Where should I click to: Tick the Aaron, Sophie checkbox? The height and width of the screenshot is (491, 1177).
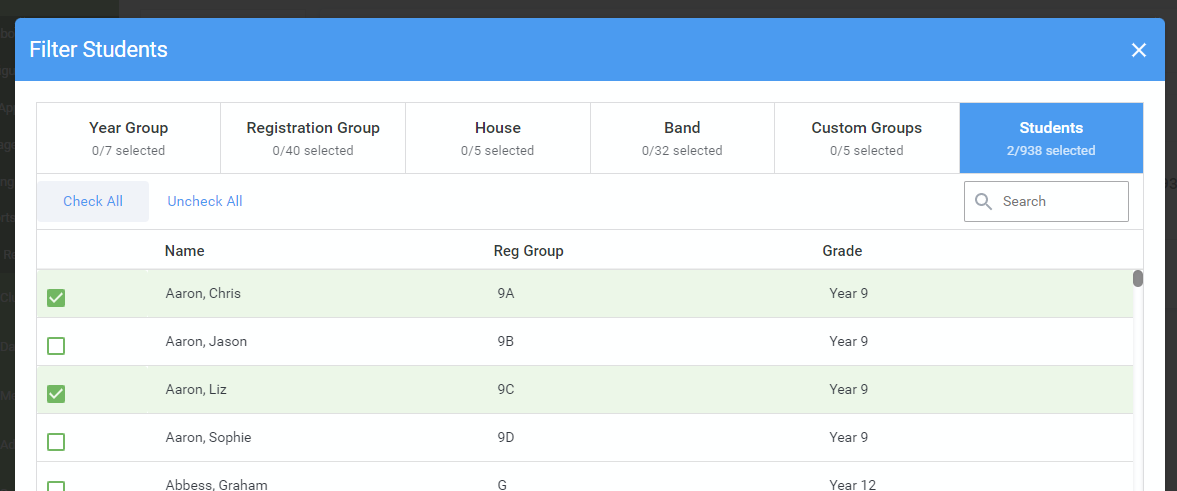pos(56,441)
